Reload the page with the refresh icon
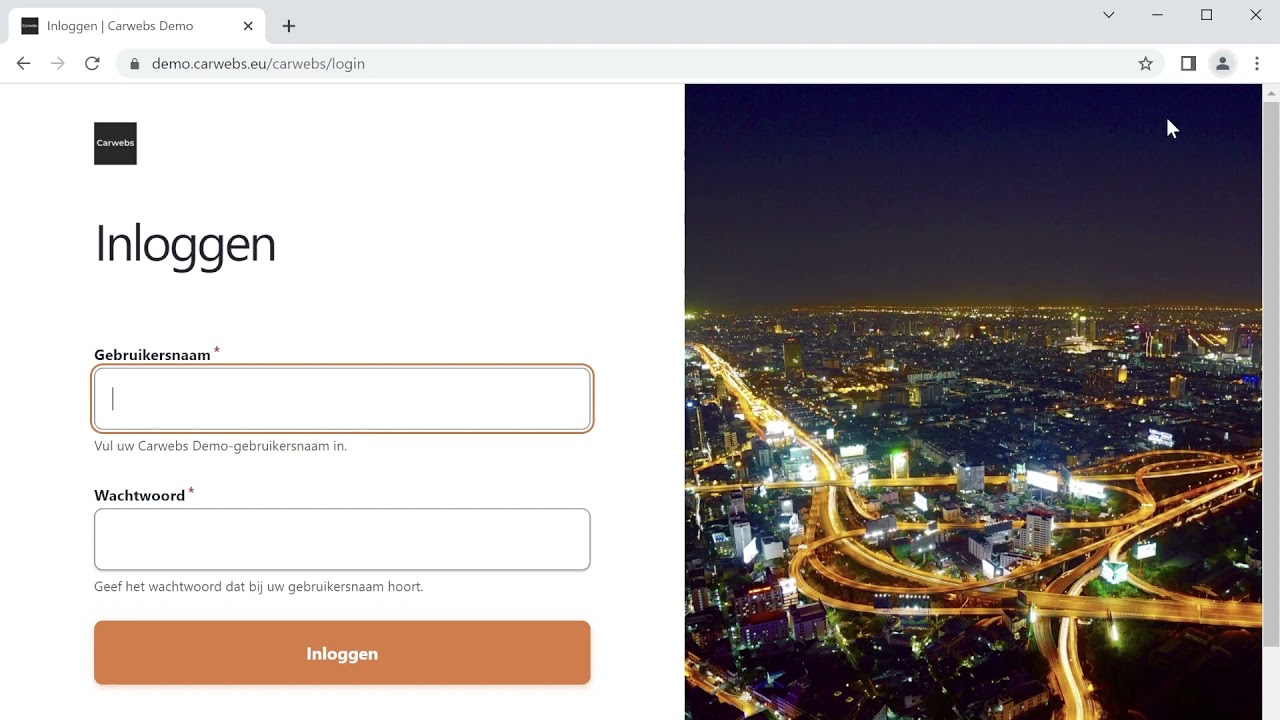This screenshot has width=1280, height=720. (x=92, y=63)
